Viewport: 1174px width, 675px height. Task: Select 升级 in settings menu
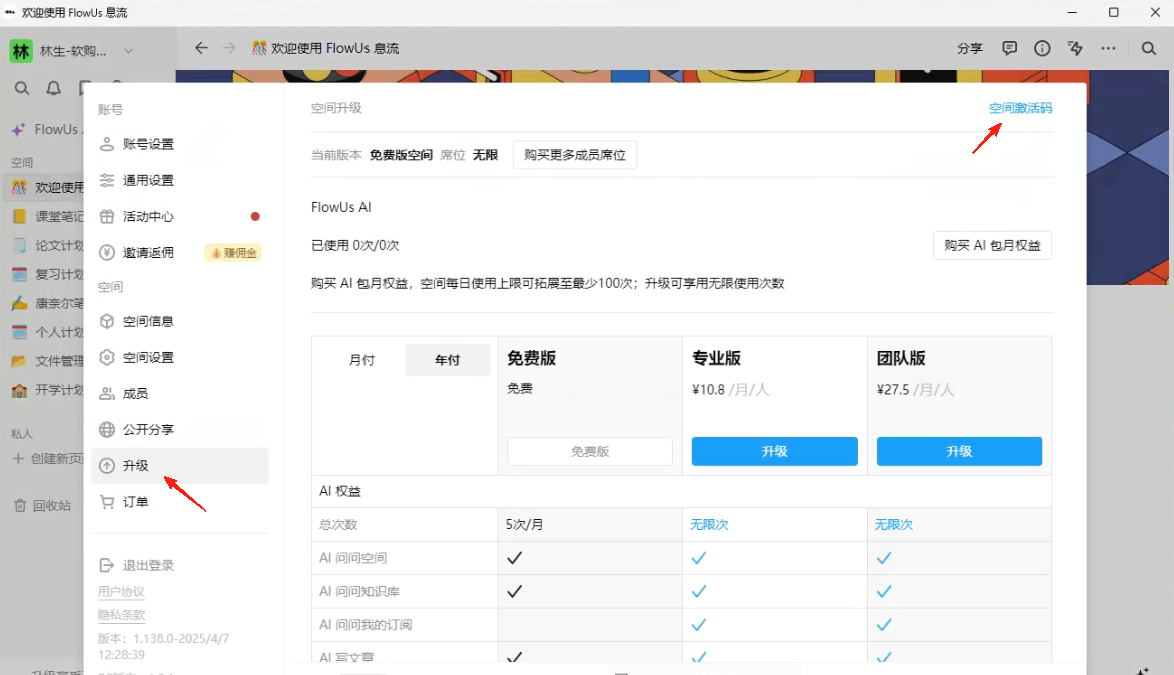click(x=180, y=465)
